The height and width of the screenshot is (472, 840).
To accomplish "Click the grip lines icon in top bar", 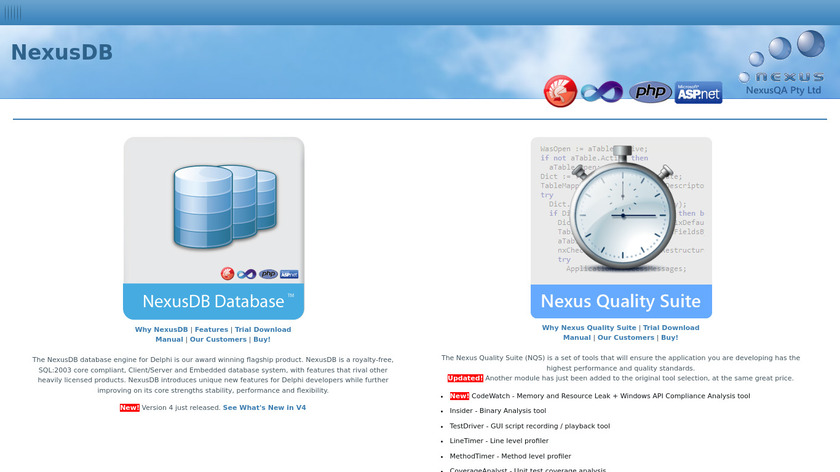I will (13, 12).
